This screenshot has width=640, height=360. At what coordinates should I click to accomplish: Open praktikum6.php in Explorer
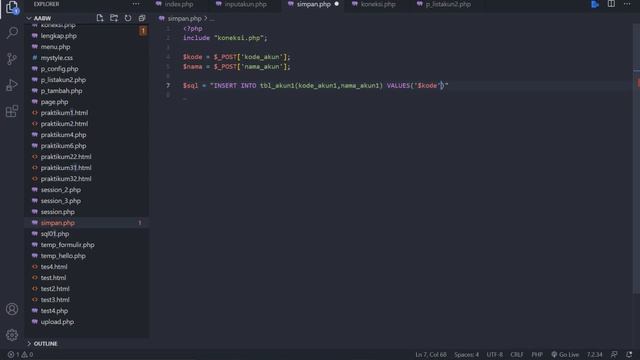click(x=63, y=146)
